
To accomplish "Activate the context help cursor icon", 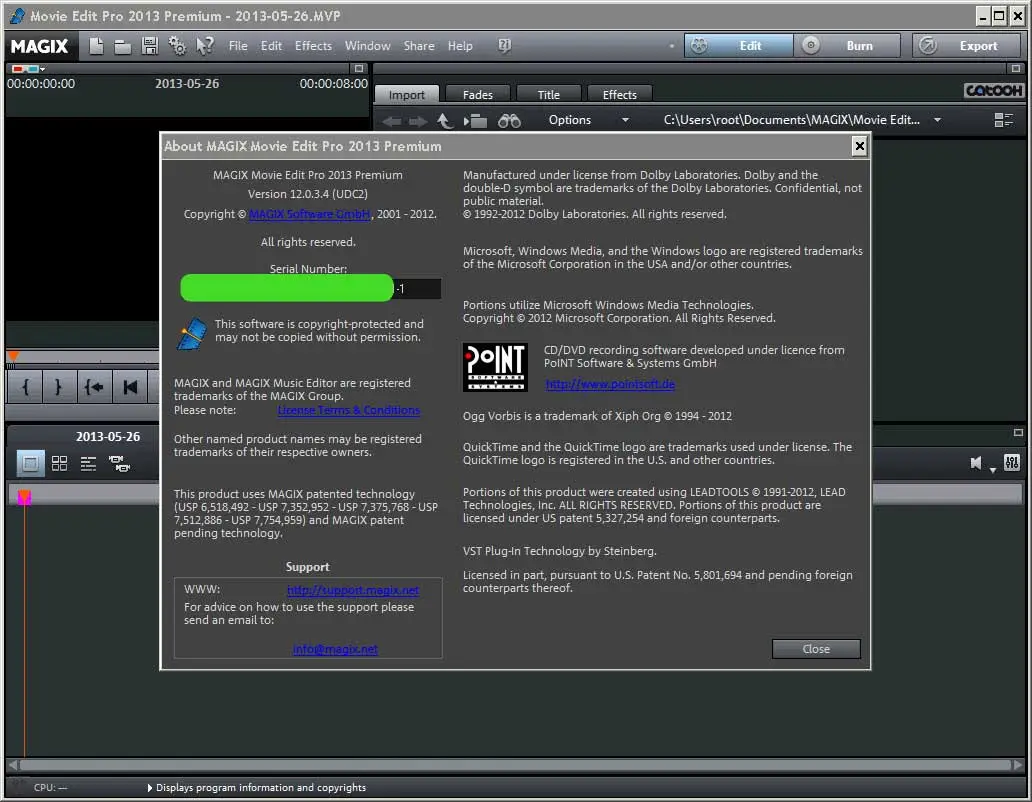I will pos(205,46).
